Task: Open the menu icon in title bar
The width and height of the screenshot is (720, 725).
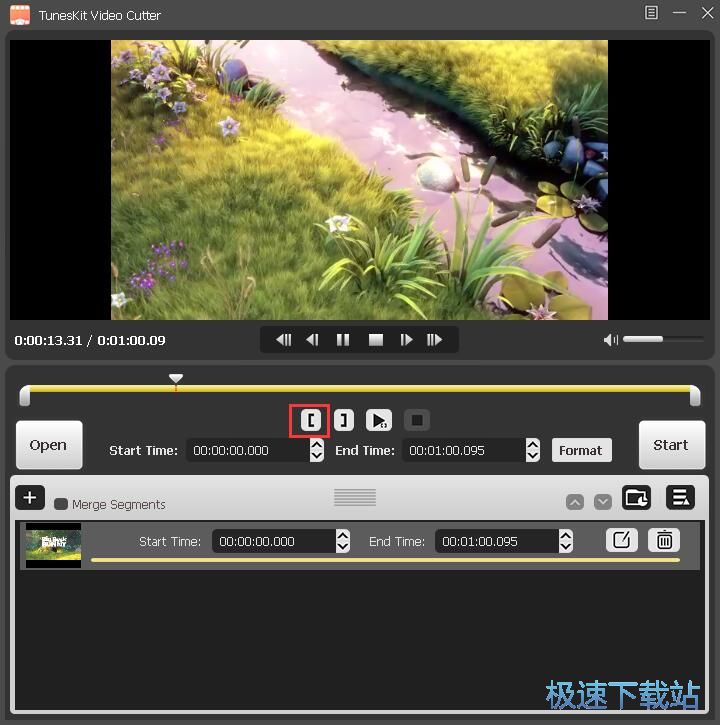Action: point(651,13)
